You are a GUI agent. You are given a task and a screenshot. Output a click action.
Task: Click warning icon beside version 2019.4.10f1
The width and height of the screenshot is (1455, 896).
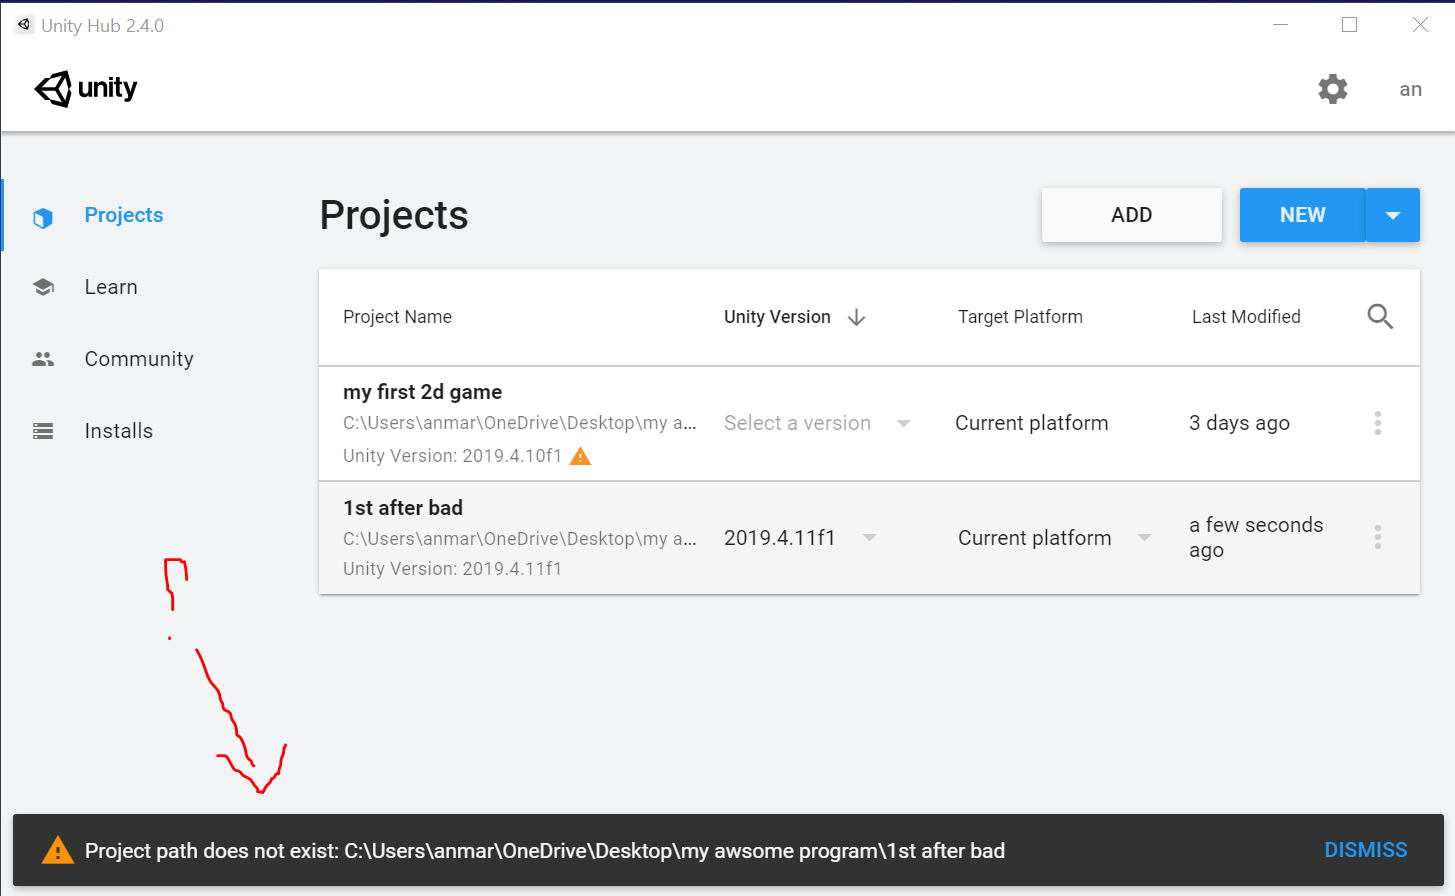(580, 456)
